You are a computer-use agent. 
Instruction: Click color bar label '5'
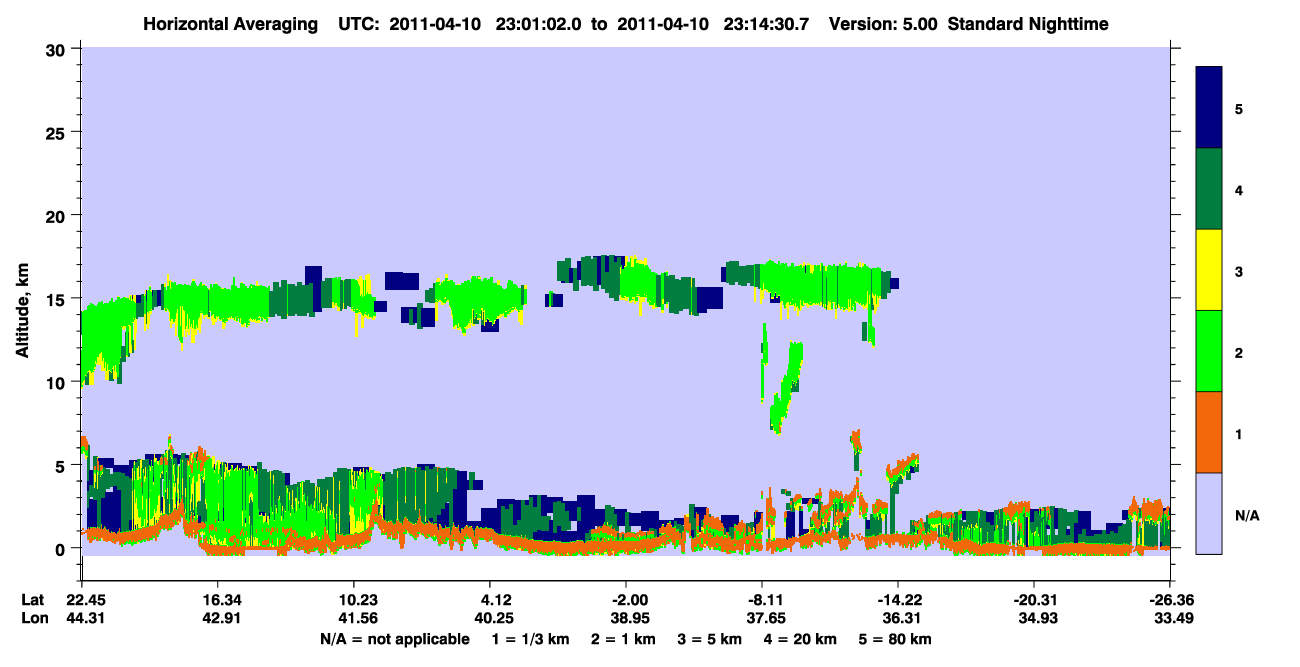point(1239,108)
